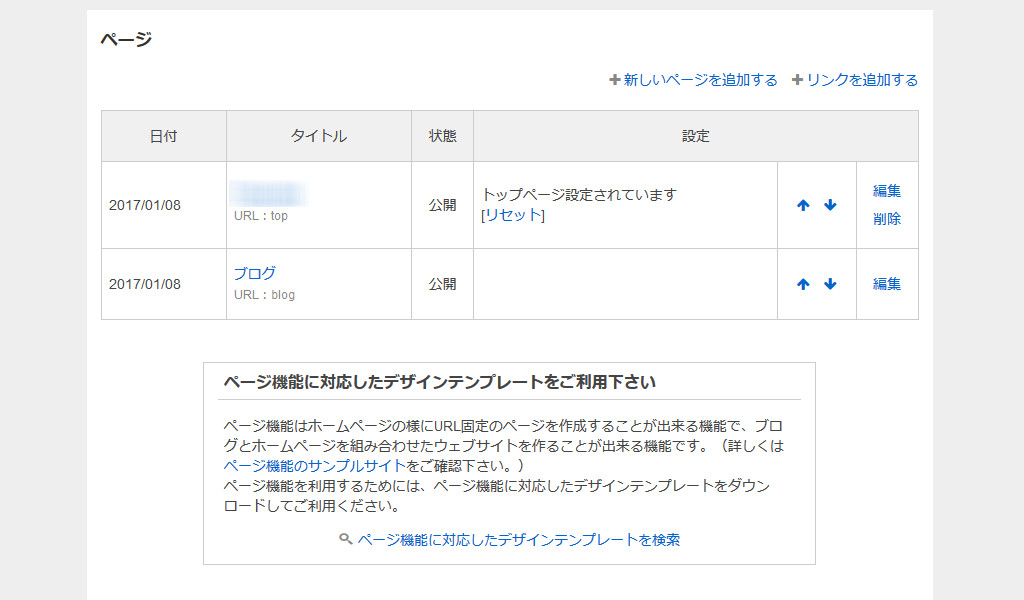This screenshot has height=600, width=1024.
Task: Move the ブログ row down with arrow
Action: (x=830, y=284)
